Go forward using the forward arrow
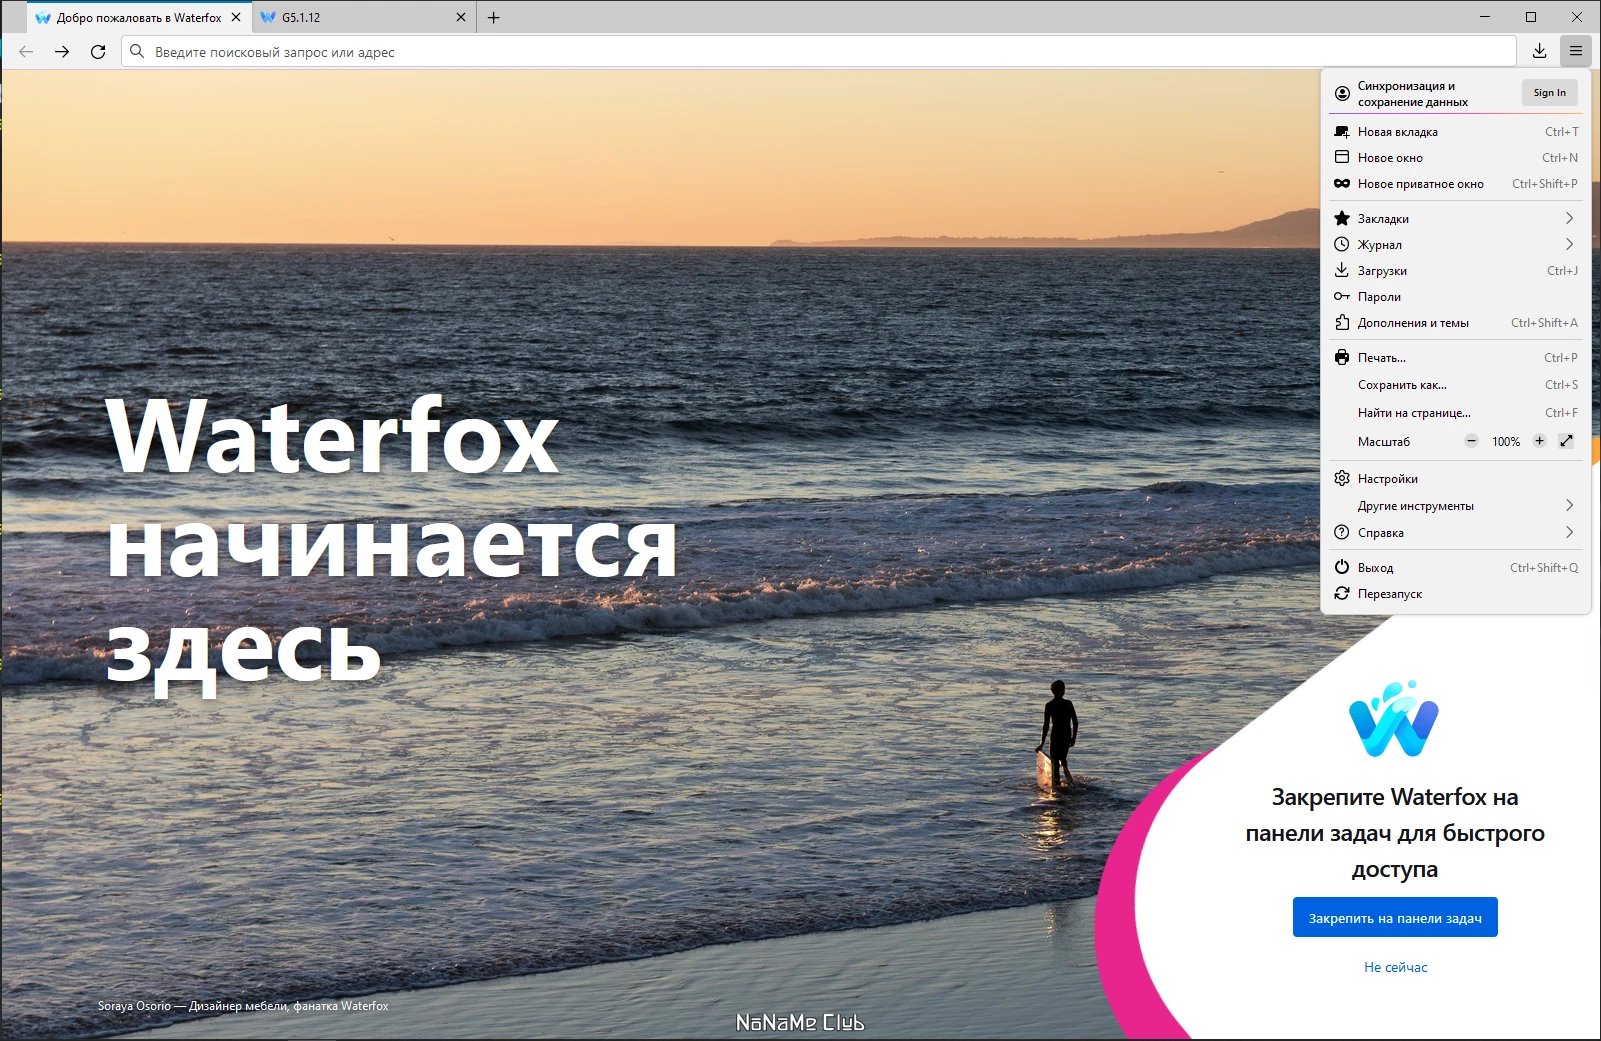 point(62,52)
